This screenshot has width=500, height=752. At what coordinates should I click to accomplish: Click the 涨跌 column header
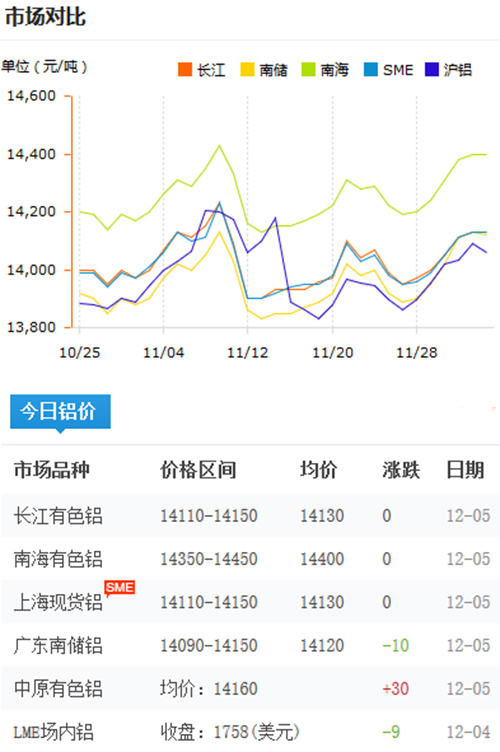pyautogui.click(x=401, y=470)
